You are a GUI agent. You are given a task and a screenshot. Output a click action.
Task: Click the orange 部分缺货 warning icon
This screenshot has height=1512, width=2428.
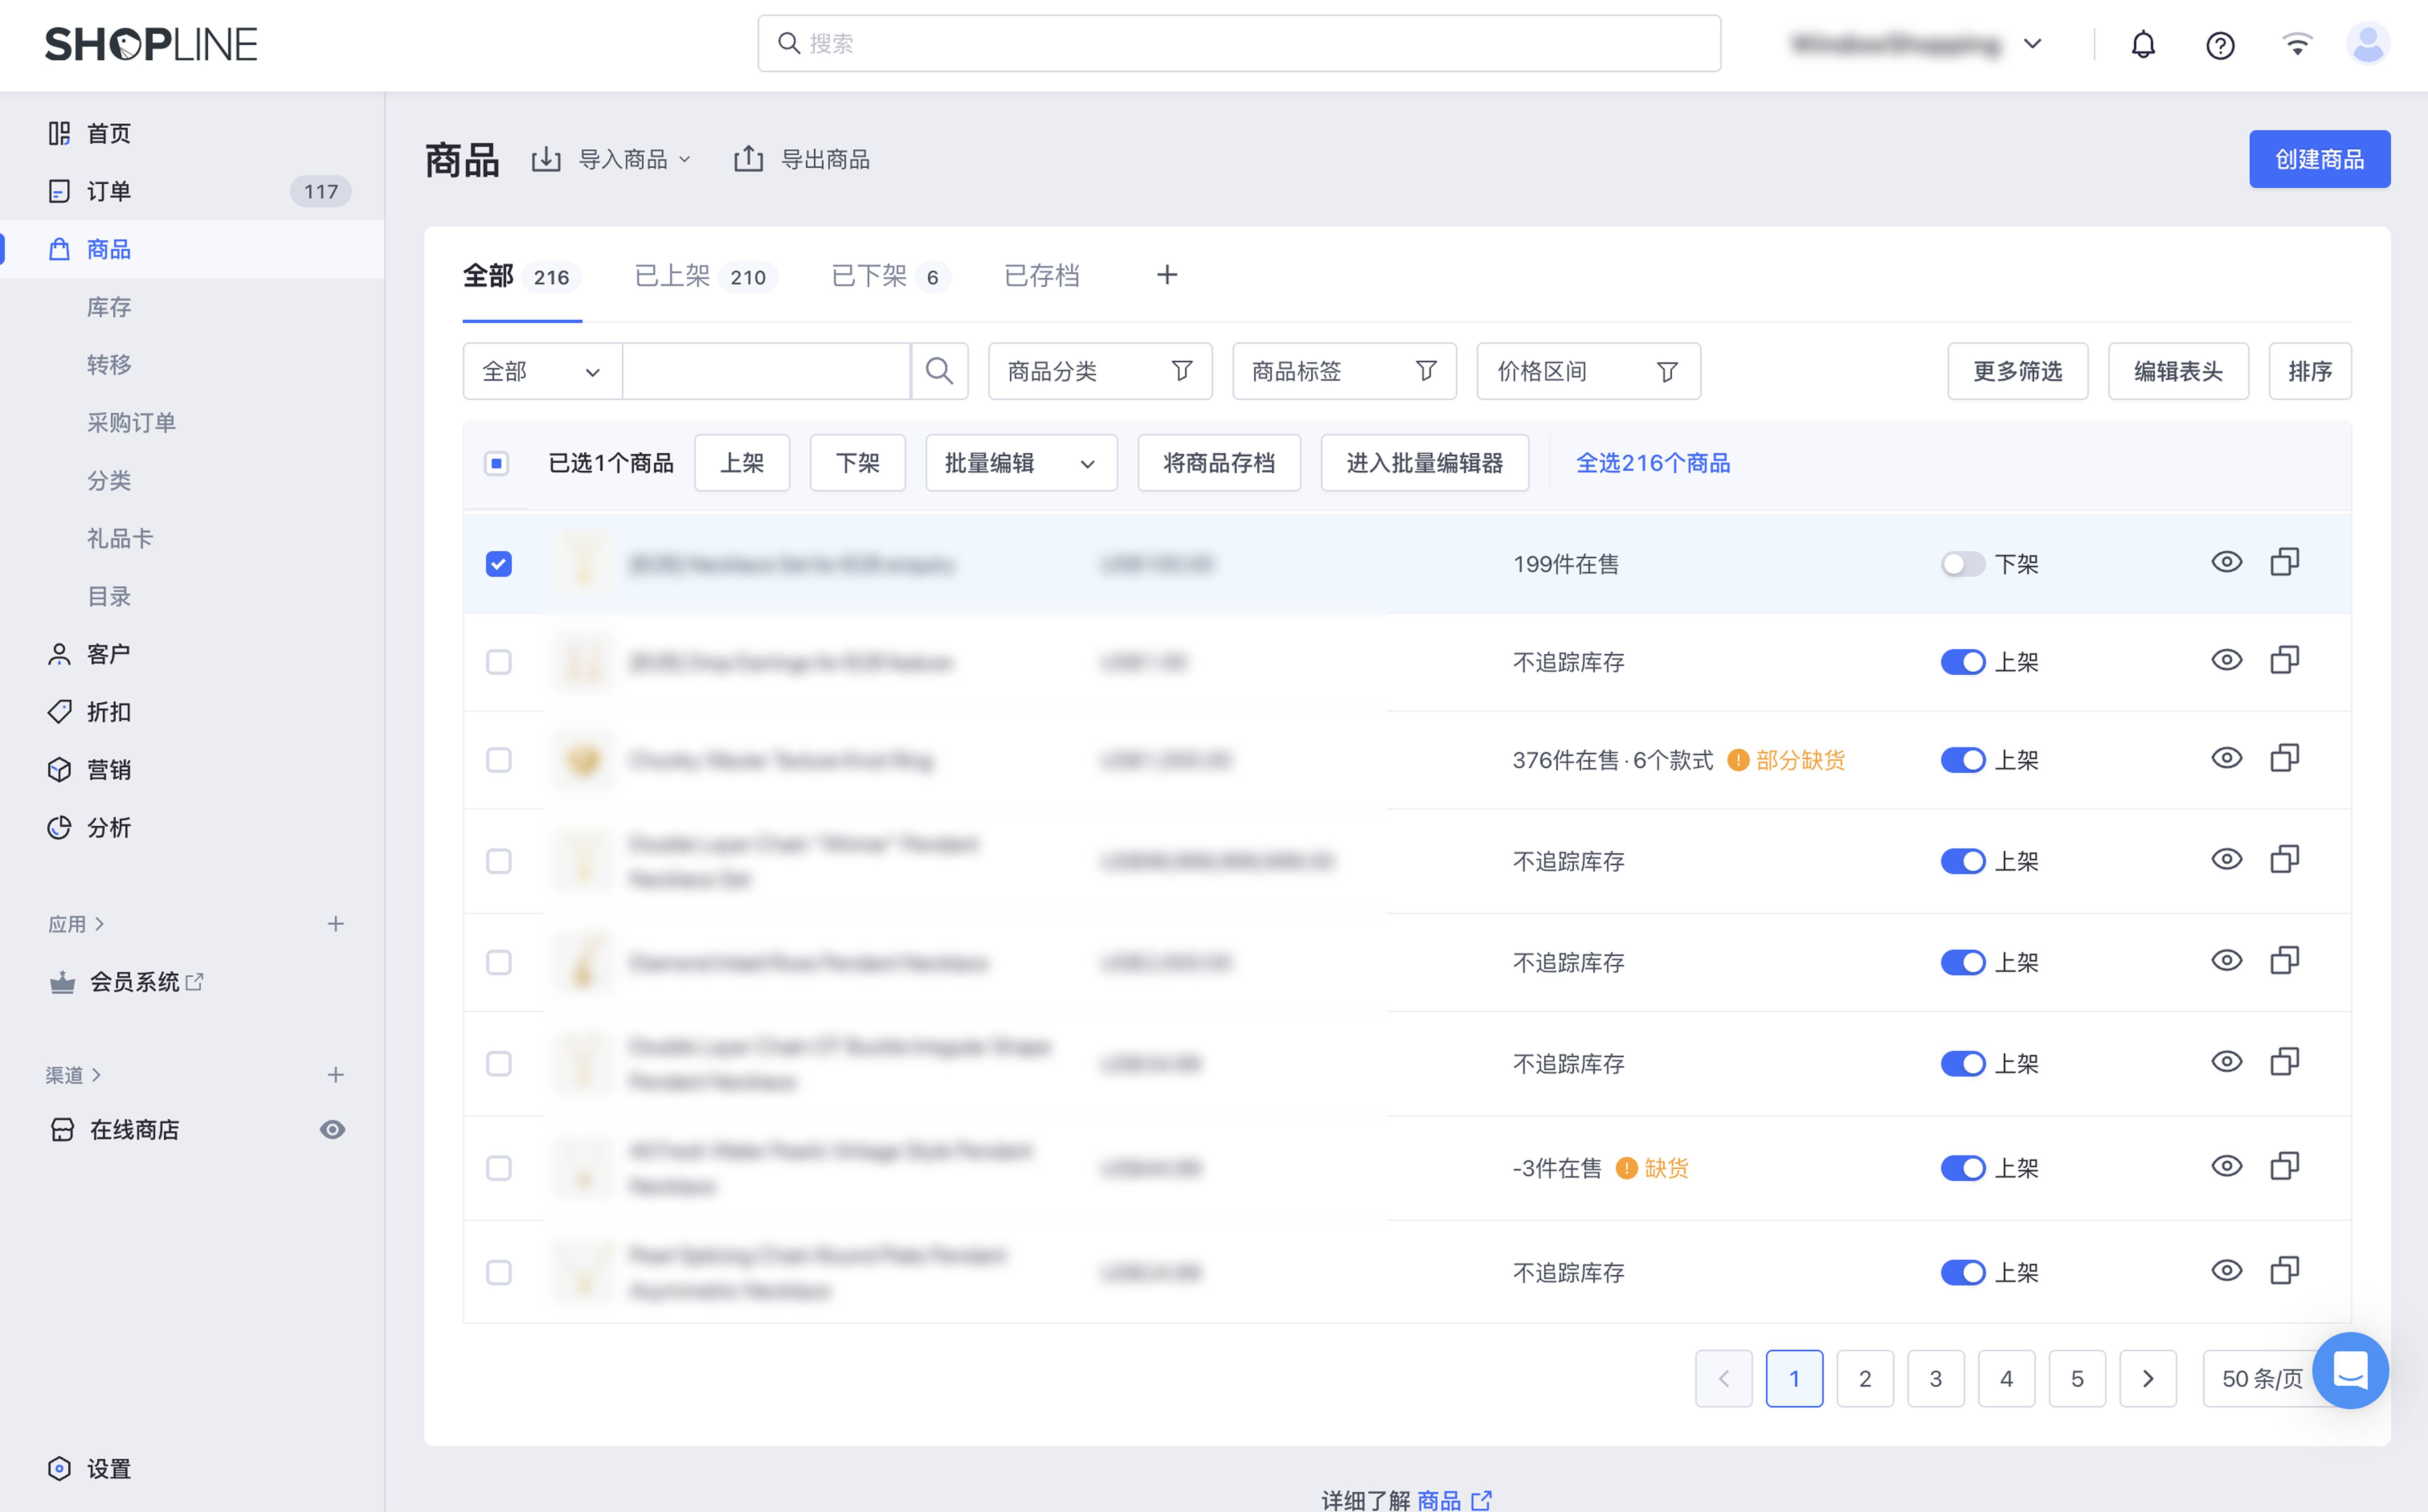point(1738,760)
